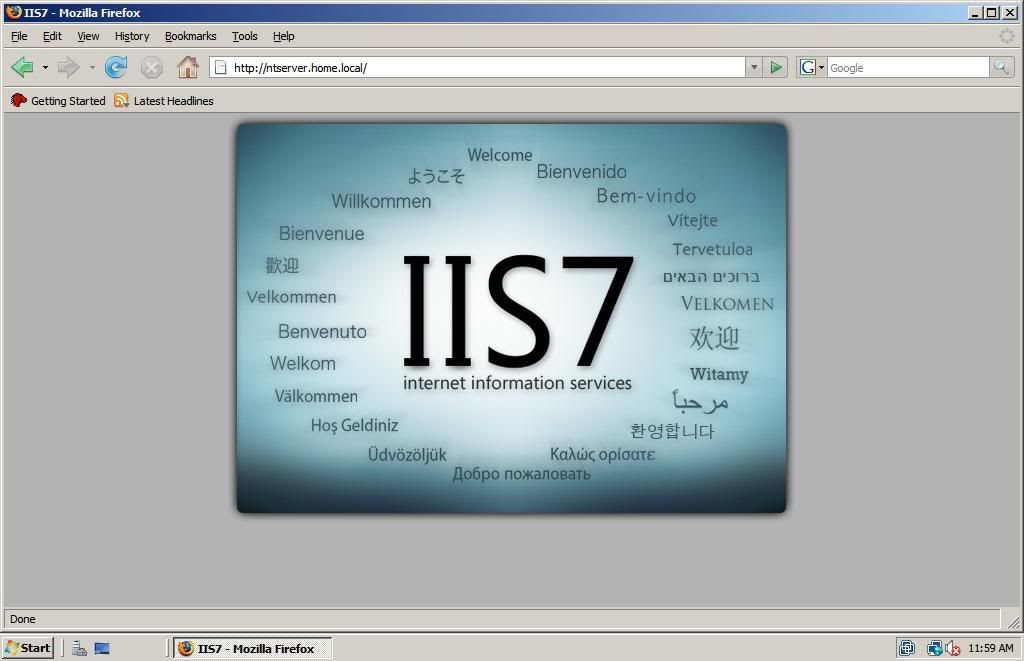
Task: Expand the address bar history dropdown
Action: (x=754, y=67)
